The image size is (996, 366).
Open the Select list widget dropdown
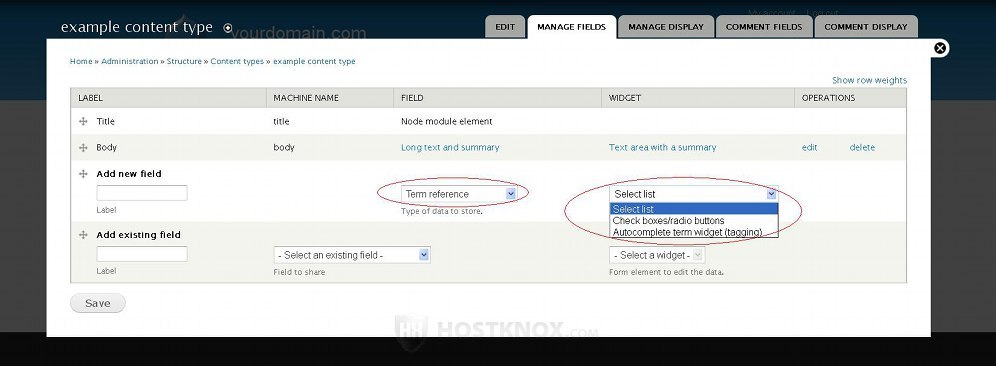click(x=693, y=194)
